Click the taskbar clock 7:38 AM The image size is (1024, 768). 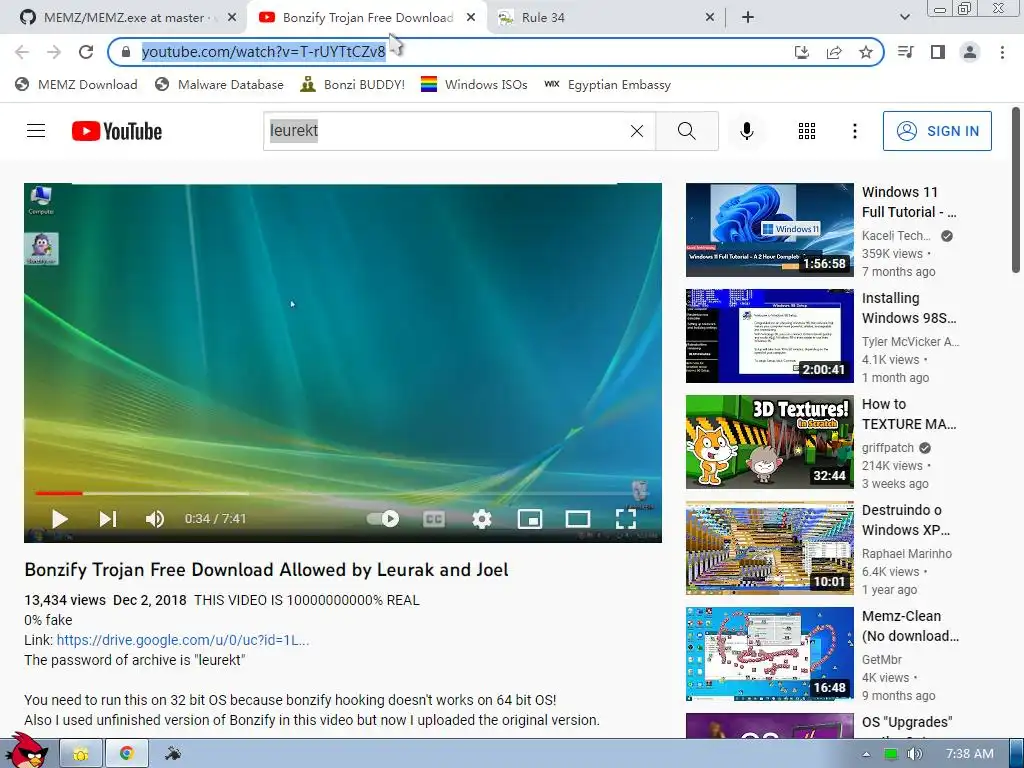click(970, 754)
